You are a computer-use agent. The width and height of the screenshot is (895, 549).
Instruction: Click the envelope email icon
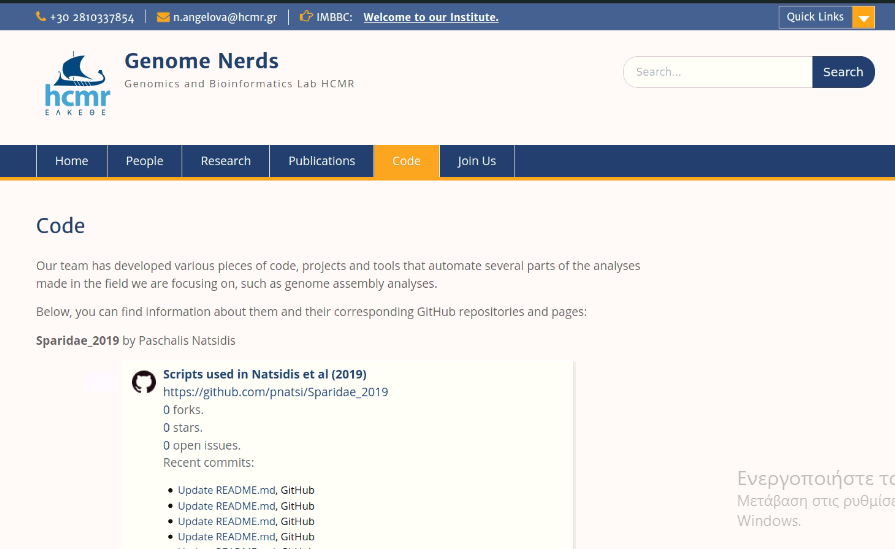[163, 17]
